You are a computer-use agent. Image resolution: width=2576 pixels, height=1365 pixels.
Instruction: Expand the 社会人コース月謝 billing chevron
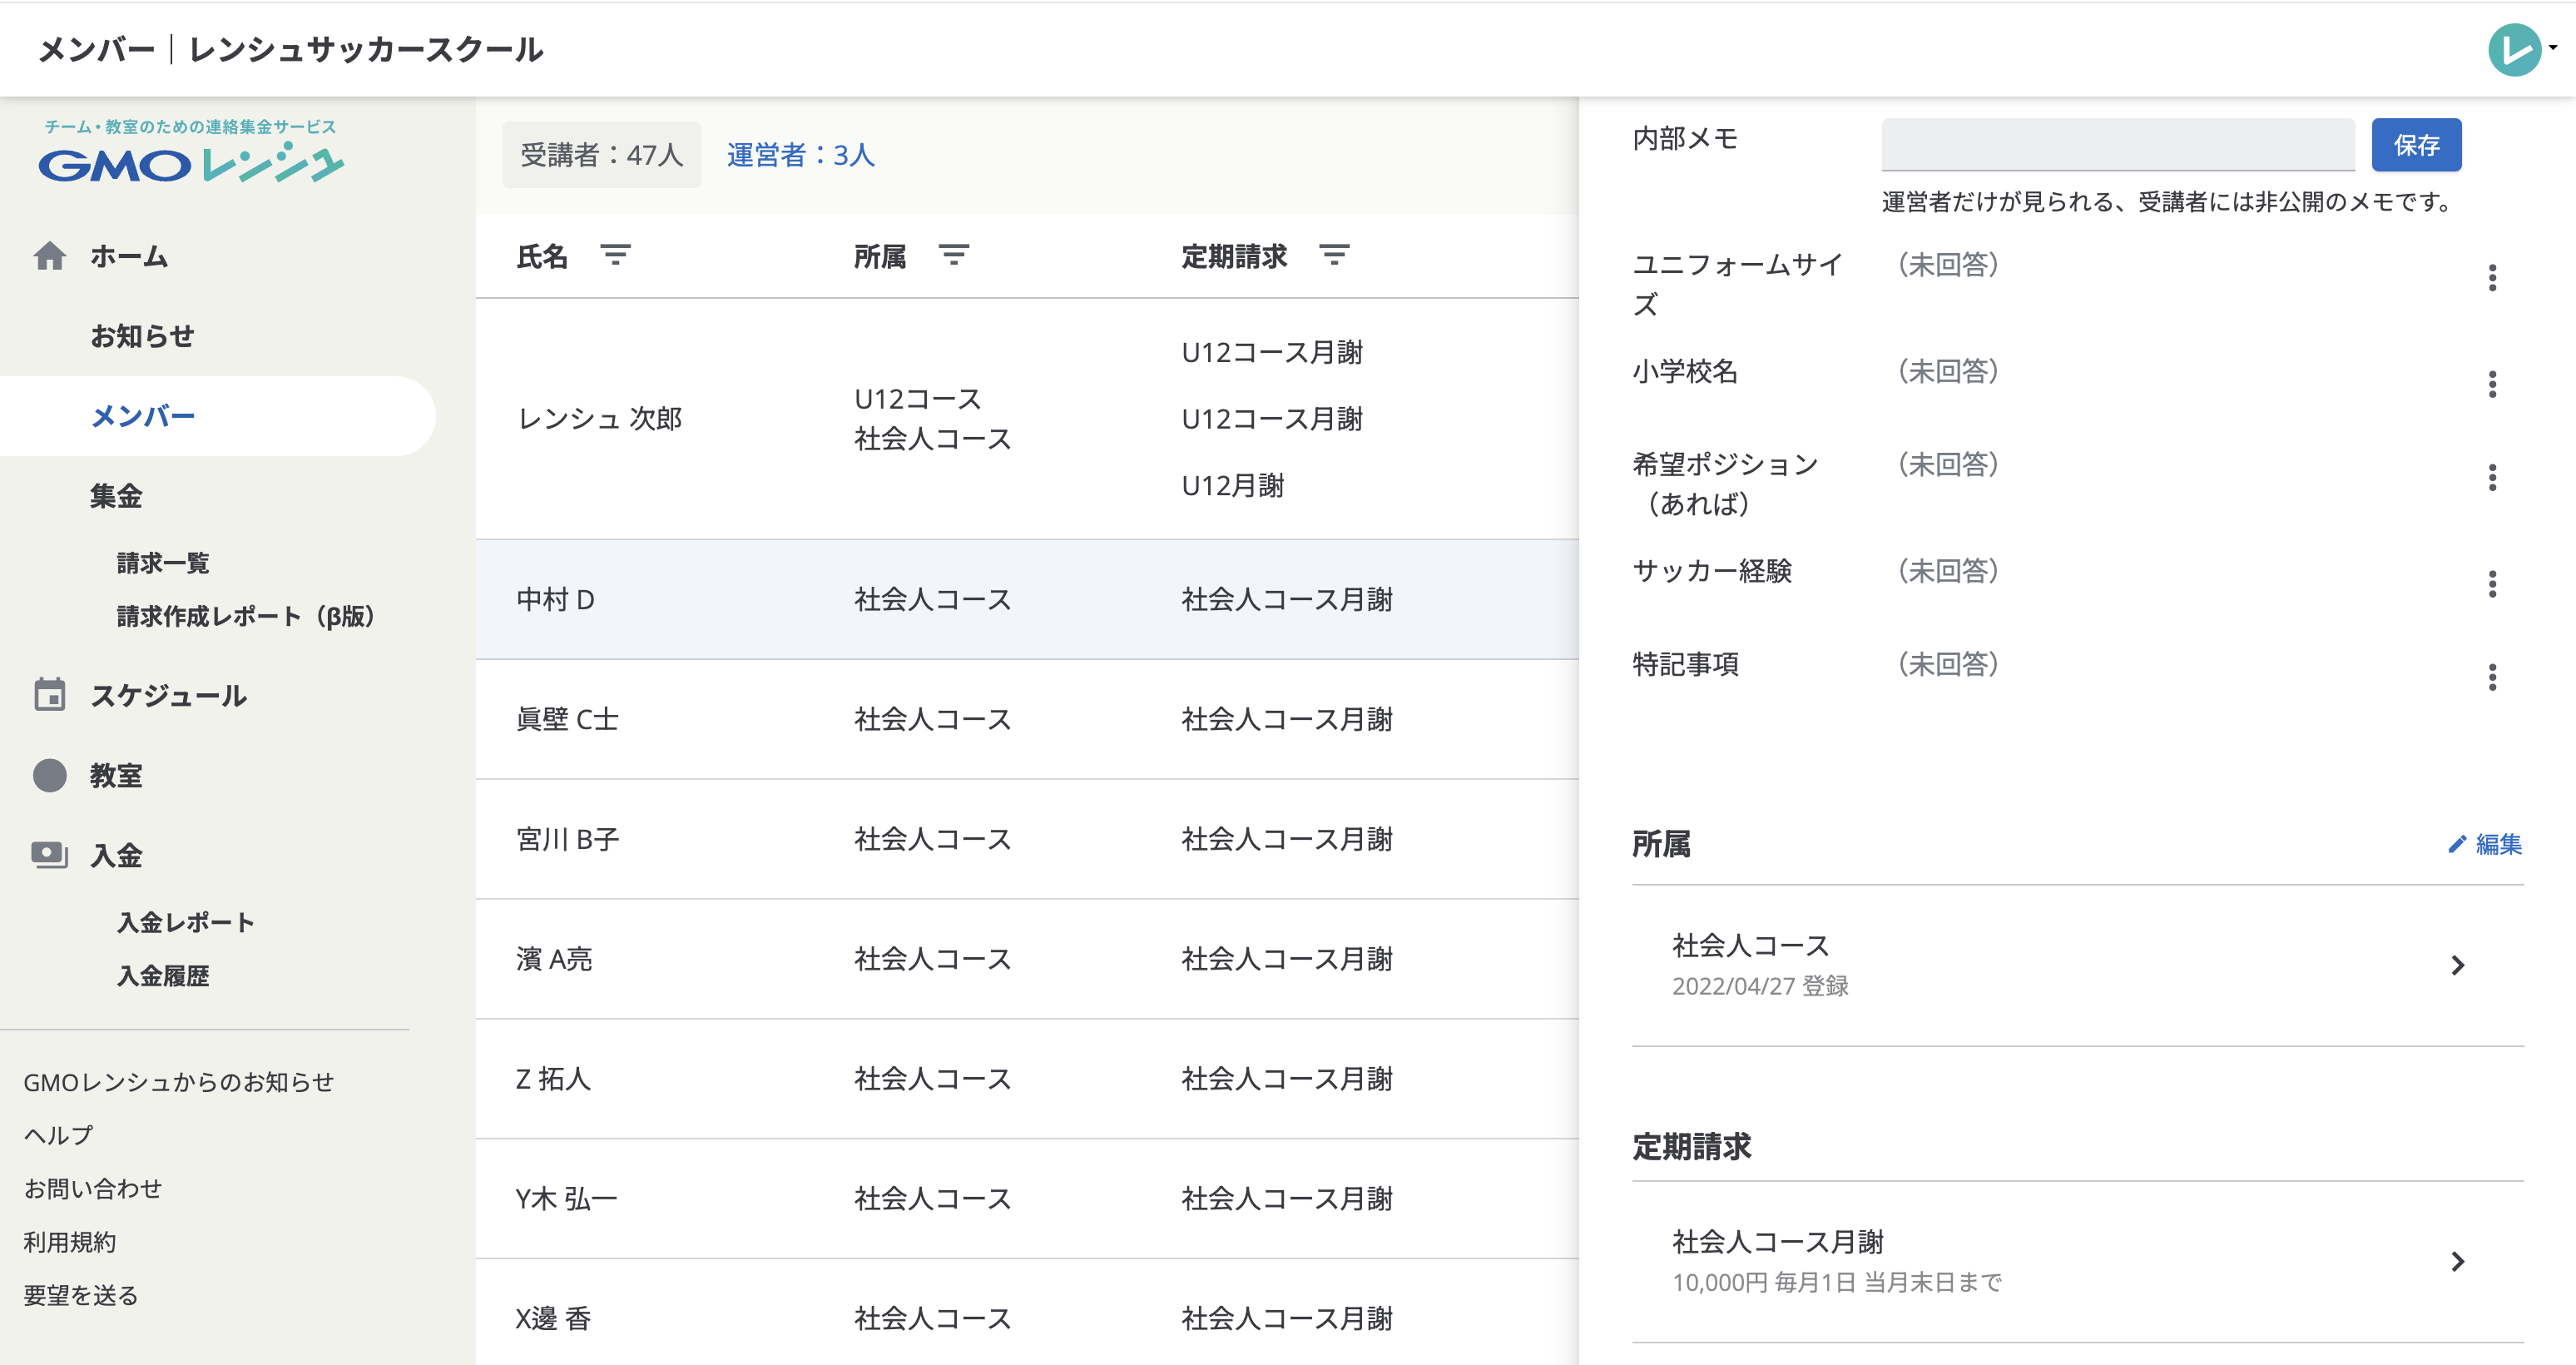2459,1261
